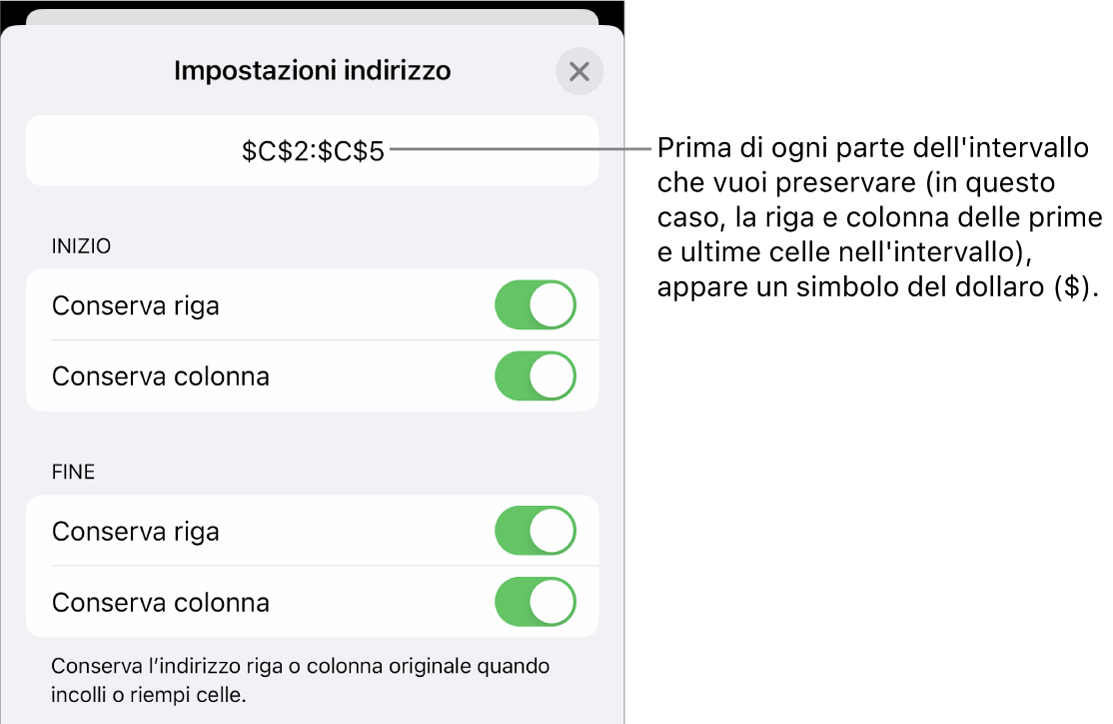Image resolution: width=1113 pixels, height=724 pixels.
Task: Turn off Conserva riga under FINE
Action: pyautogui.click(x=536, y=531)
